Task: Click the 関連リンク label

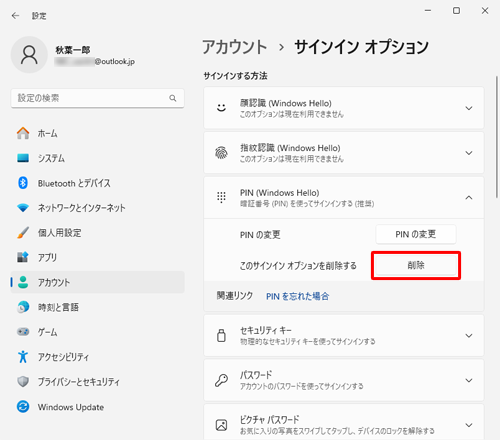Action: (235, 296)
